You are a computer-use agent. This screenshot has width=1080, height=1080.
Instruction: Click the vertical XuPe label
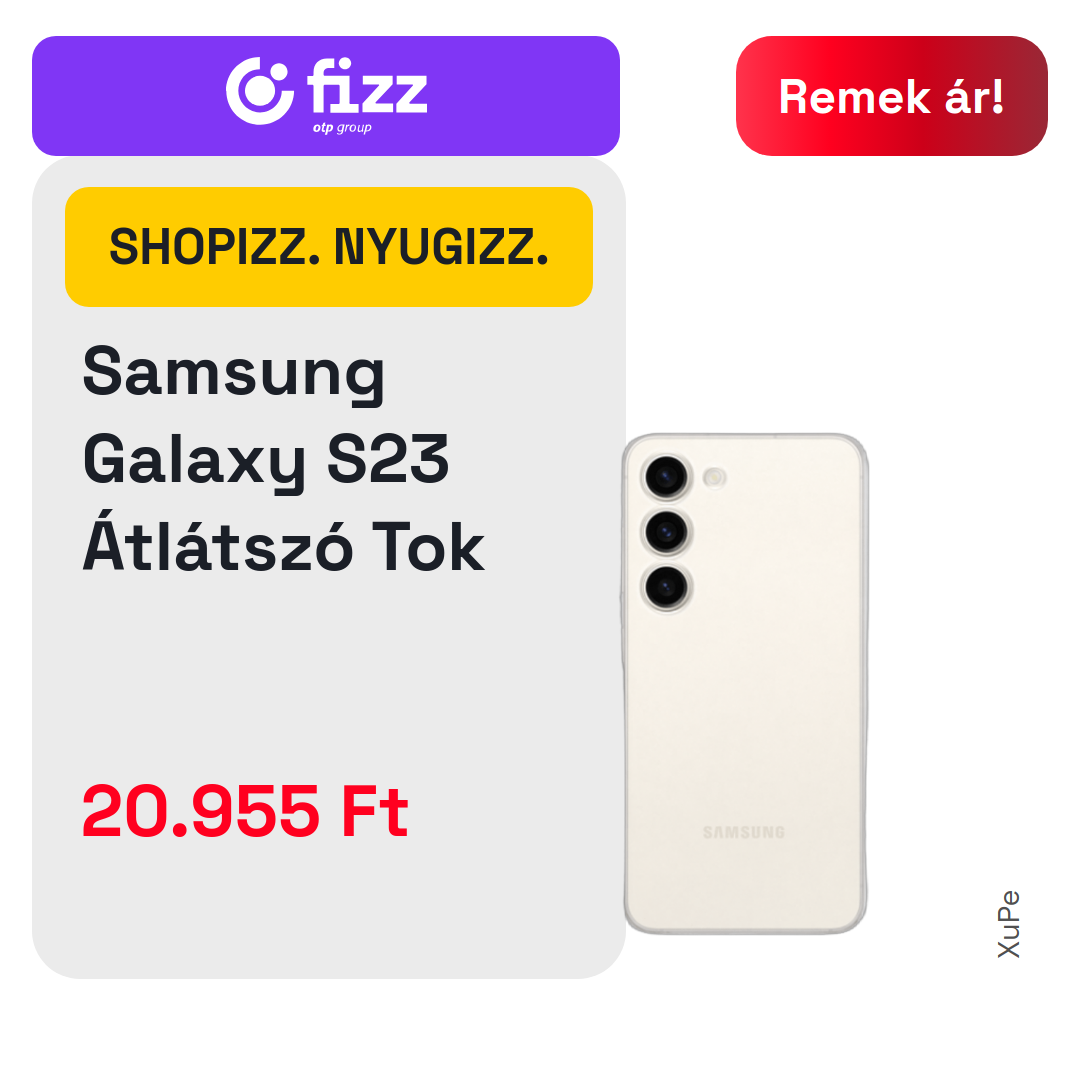tap(1008, 924)
